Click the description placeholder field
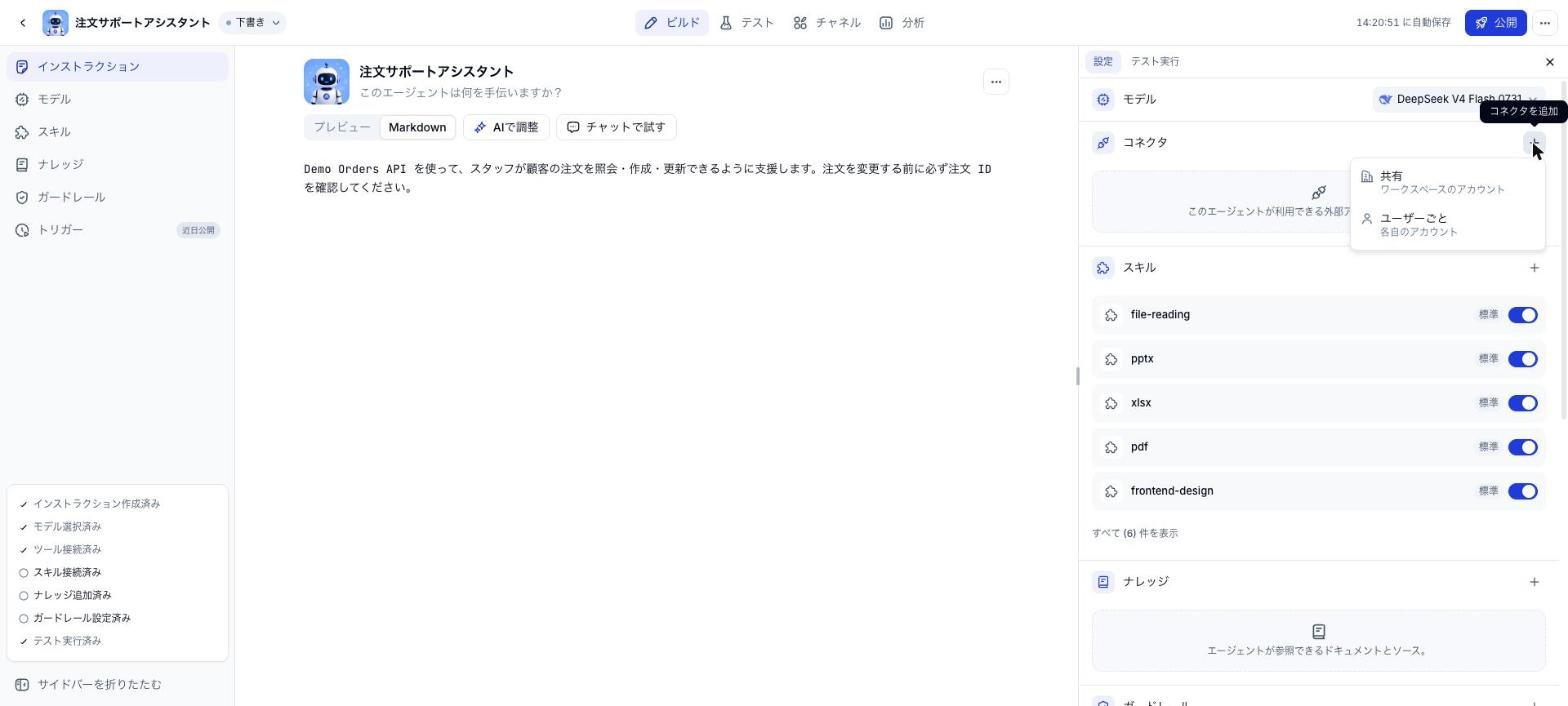 click(x=460, y=93)
